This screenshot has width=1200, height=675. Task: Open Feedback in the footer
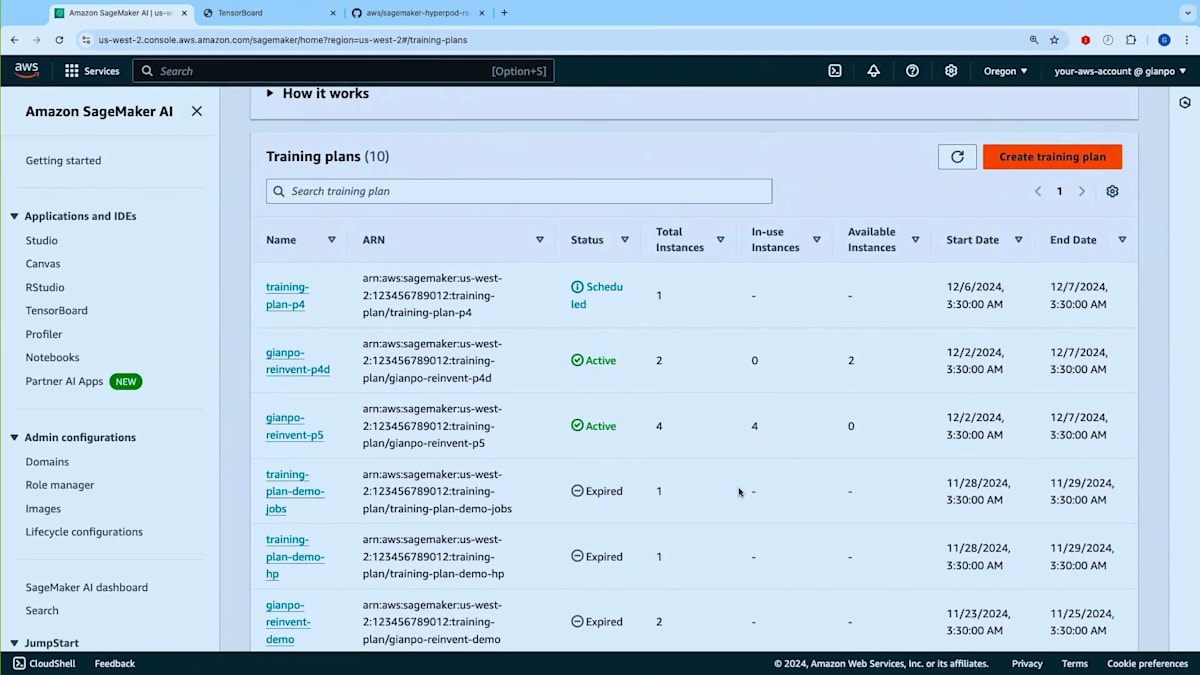coord(115,663)
